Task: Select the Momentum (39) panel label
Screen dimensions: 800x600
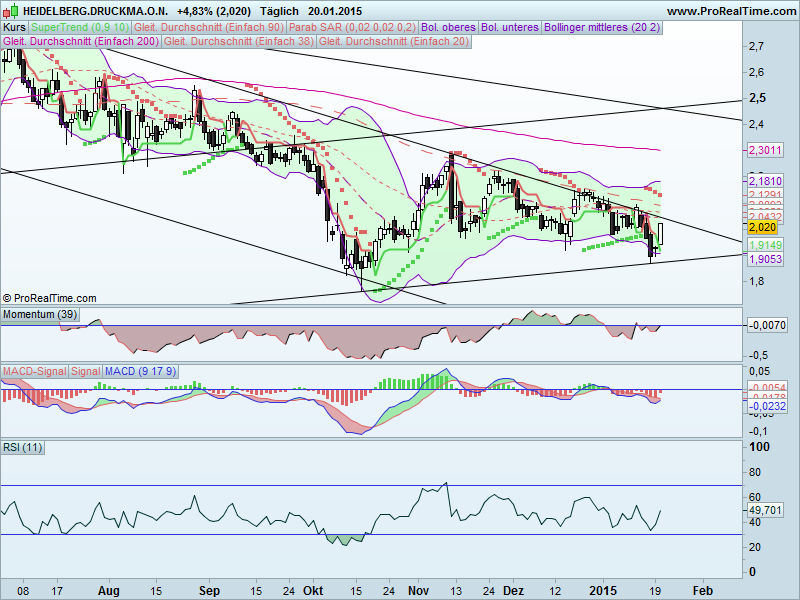Action: (40, 314)
